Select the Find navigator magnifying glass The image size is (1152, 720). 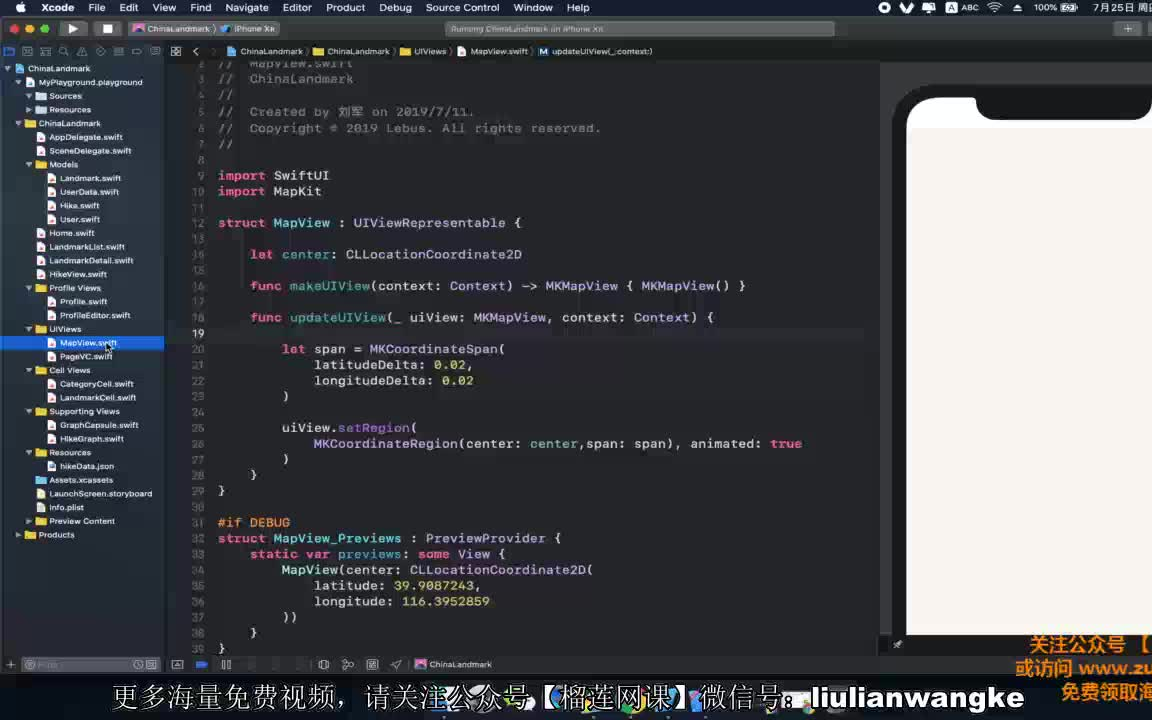coord(65,49)
